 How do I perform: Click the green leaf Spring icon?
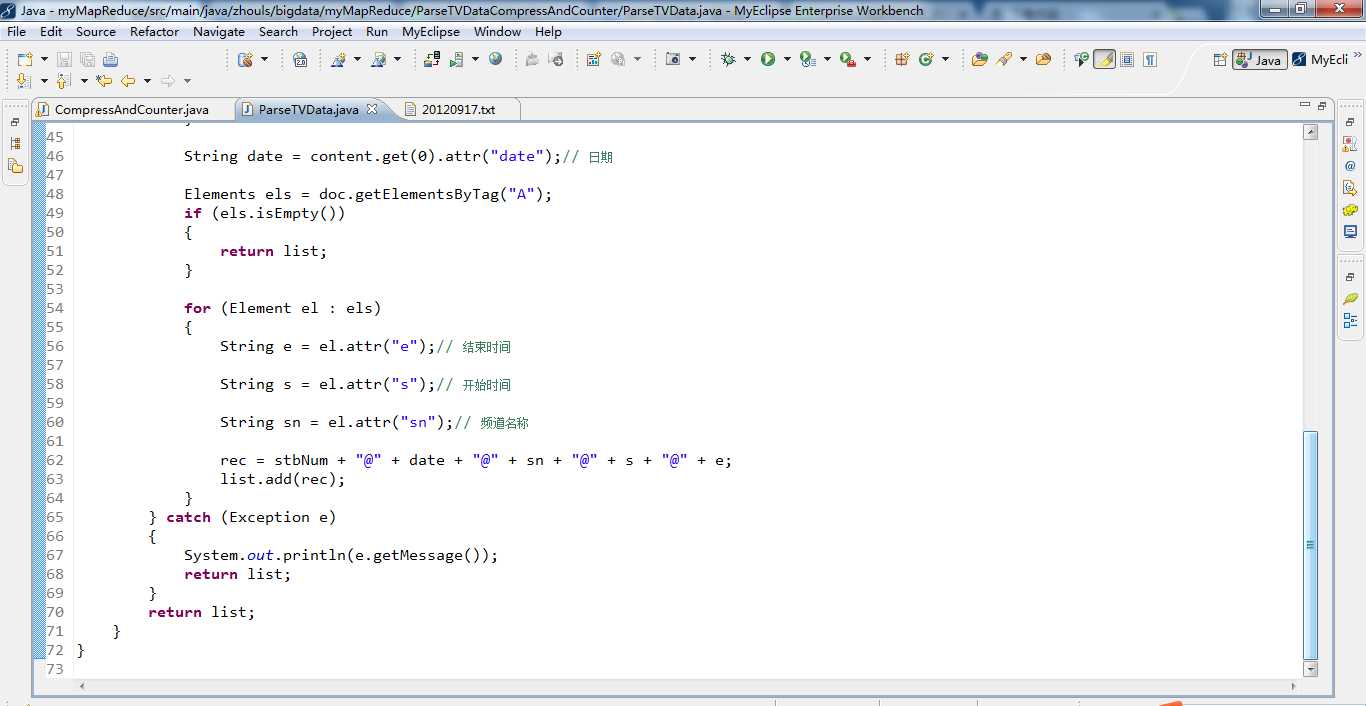(x=1350, y=299)
